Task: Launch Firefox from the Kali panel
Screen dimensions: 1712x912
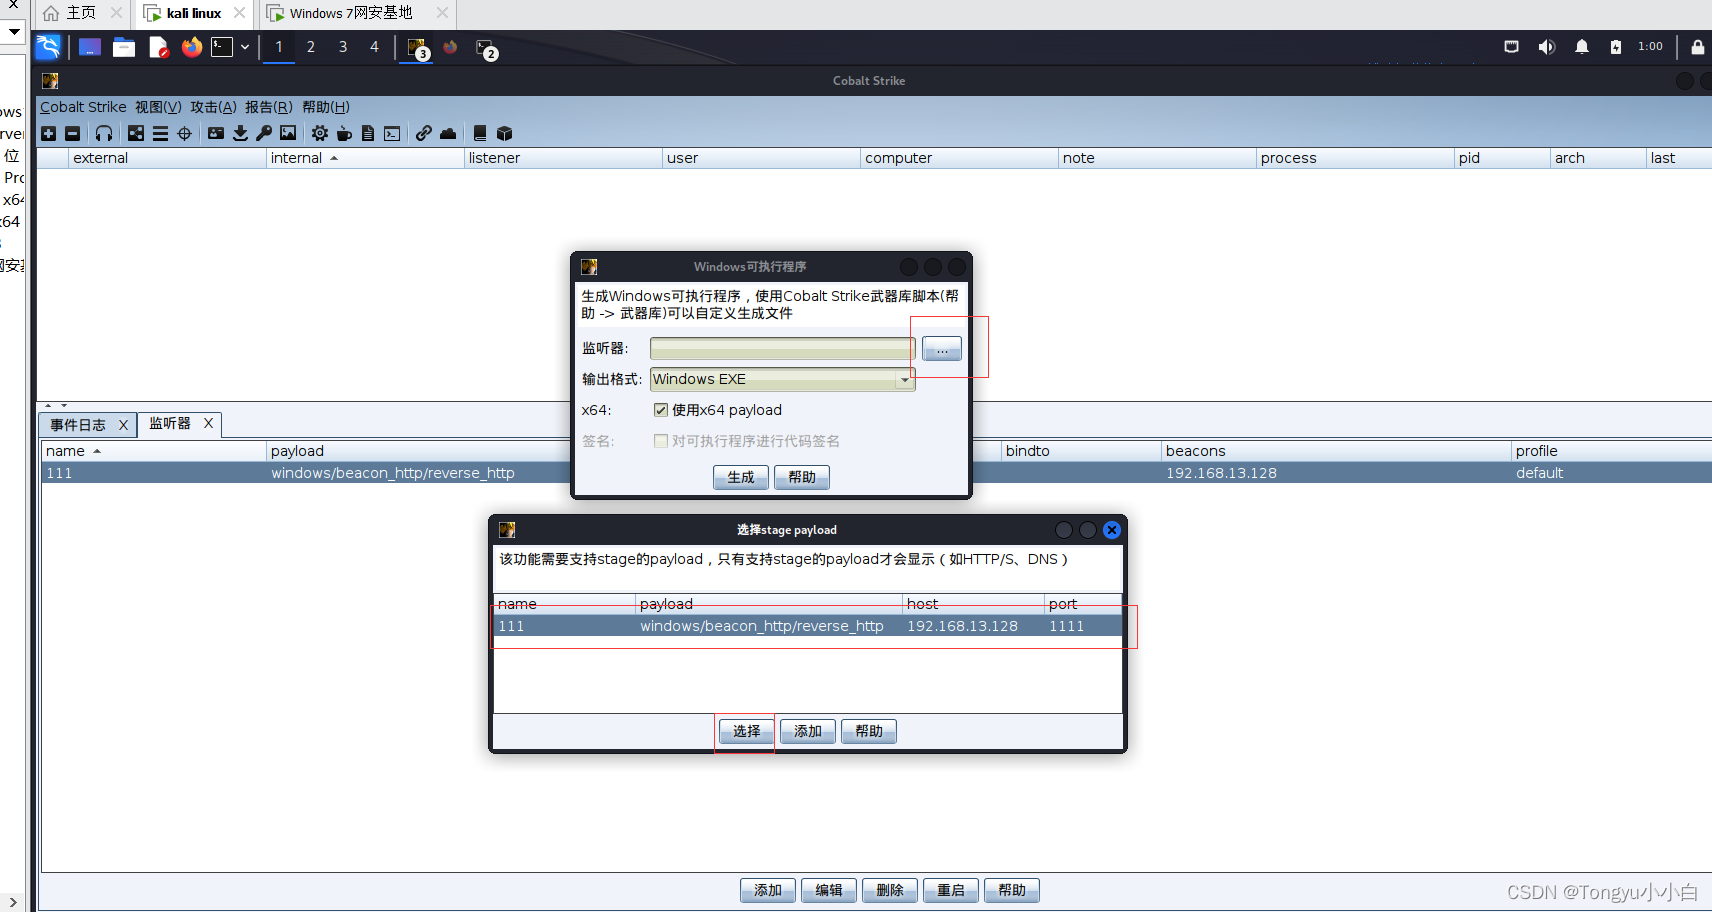Action: [x=192, y=47]
